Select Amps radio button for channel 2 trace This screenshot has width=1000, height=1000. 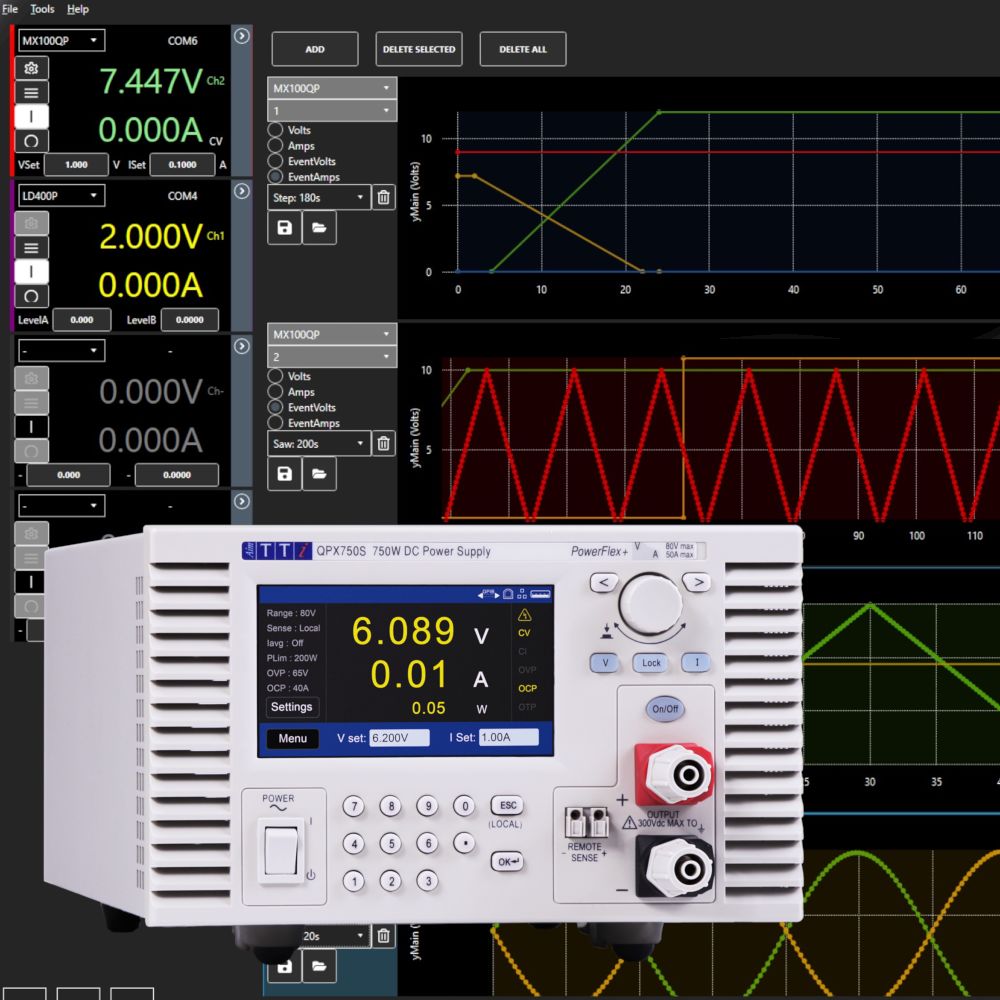tap(275, 392)
